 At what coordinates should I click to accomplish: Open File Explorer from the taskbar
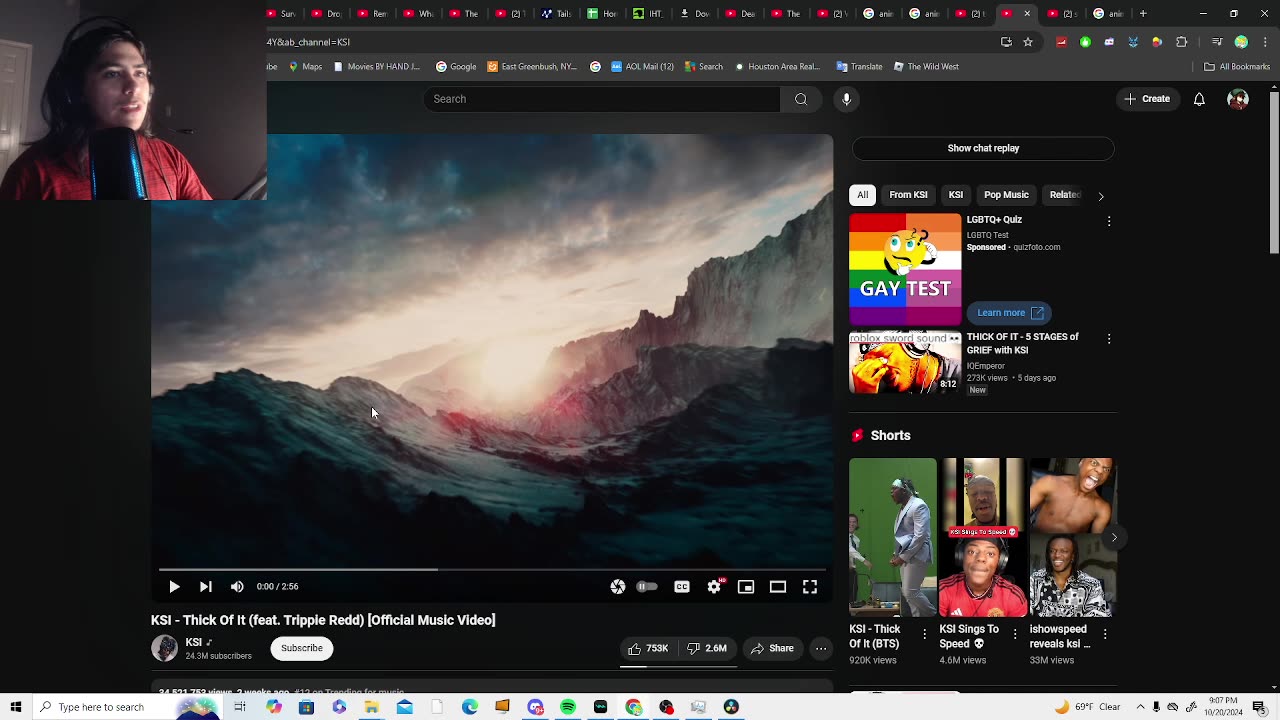coord(371,707)
